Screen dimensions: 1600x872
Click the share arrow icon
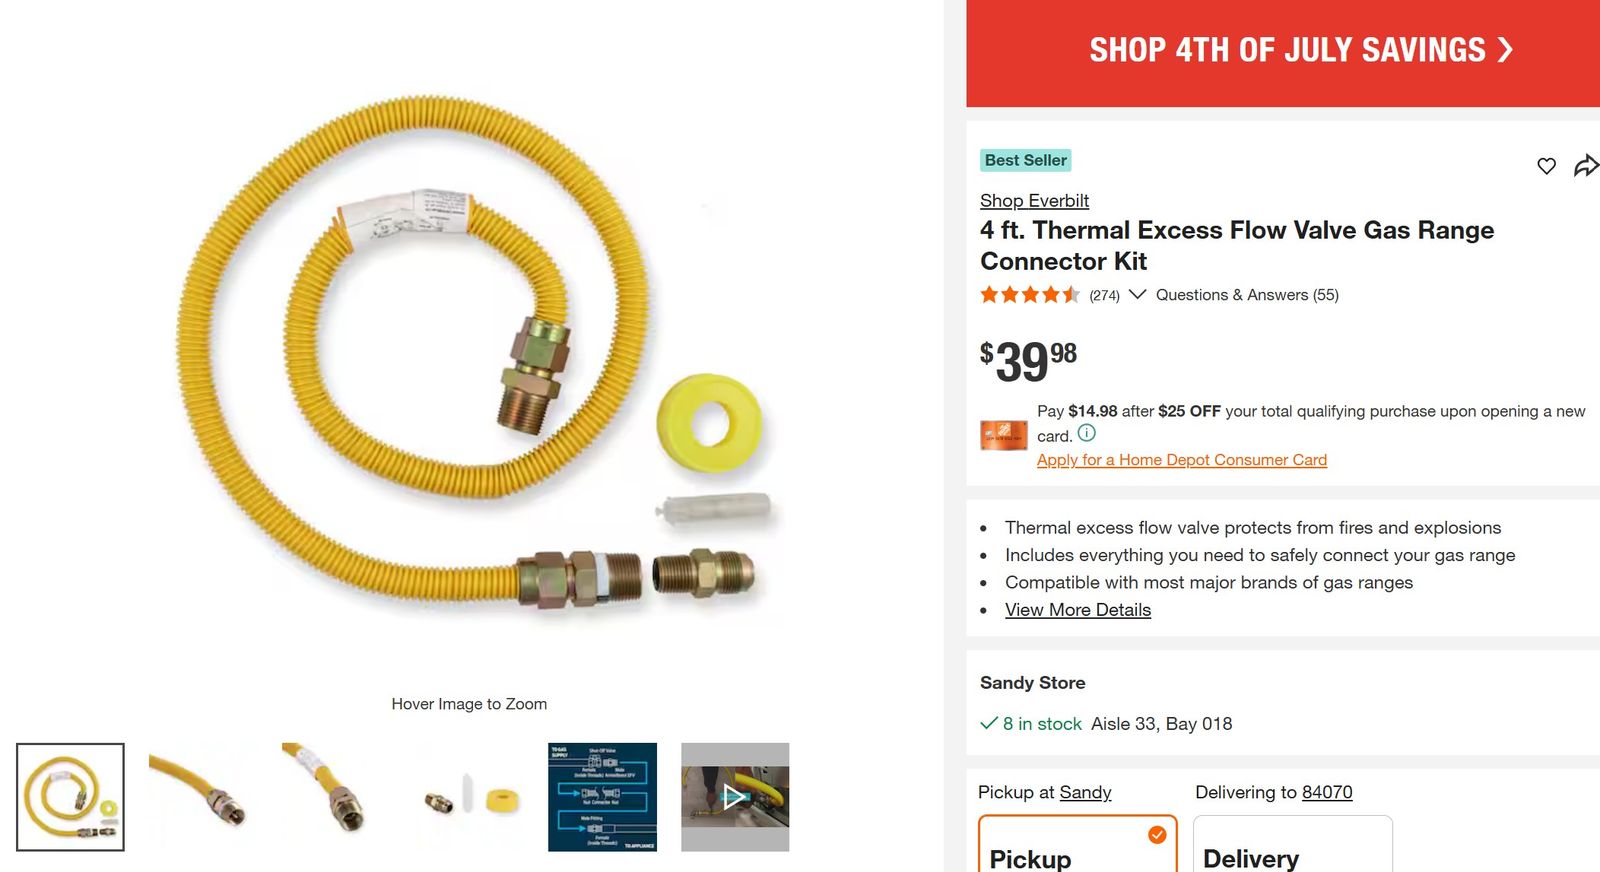click(x=1586, y=165)
